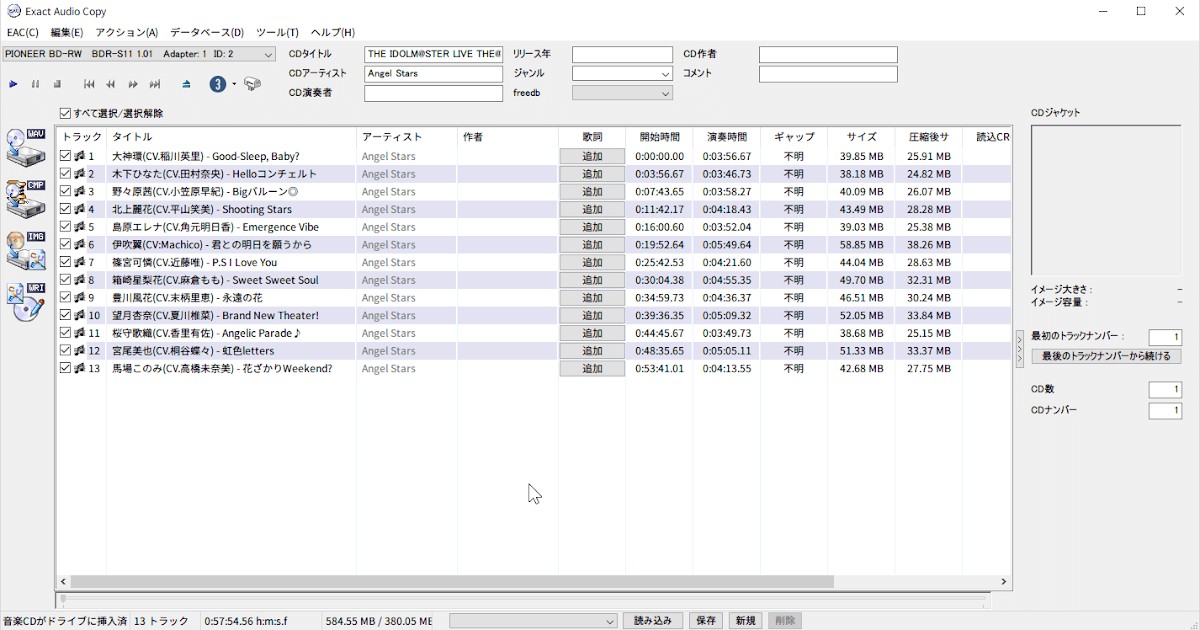This screenshot has height=630, width=1200.
Task: Click the CDアーティスト field Angel Stars
Action: [434, 74]
